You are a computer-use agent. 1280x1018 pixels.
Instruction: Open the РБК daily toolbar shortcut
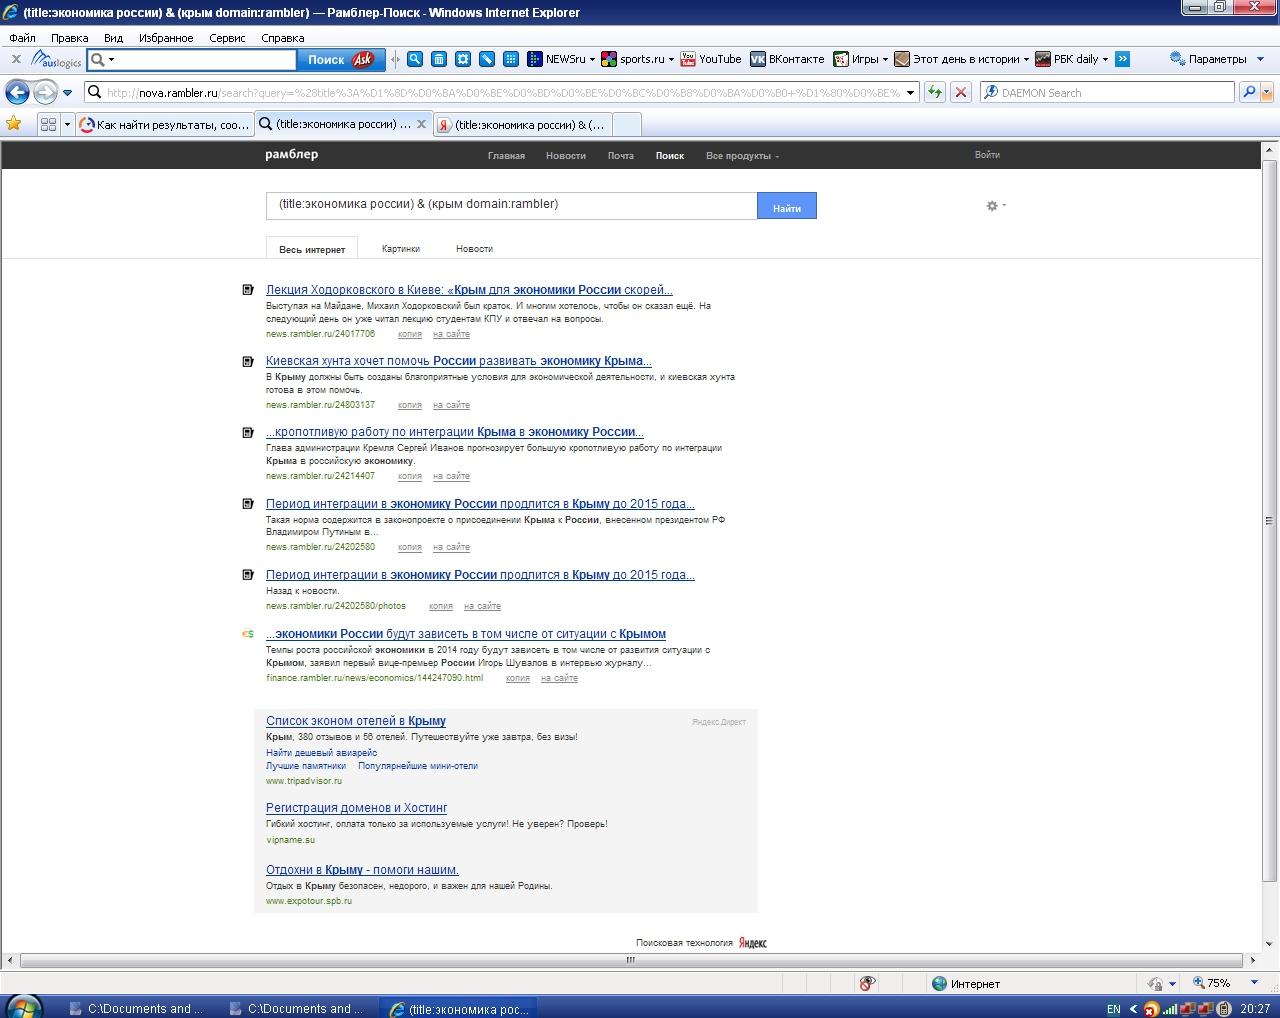click(x=1072, y=59)
